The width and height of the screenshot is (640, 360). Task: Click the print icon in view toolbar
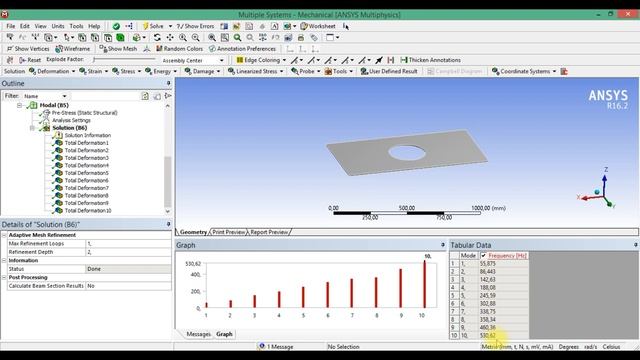pyautogui.click(x=301, y=38)
